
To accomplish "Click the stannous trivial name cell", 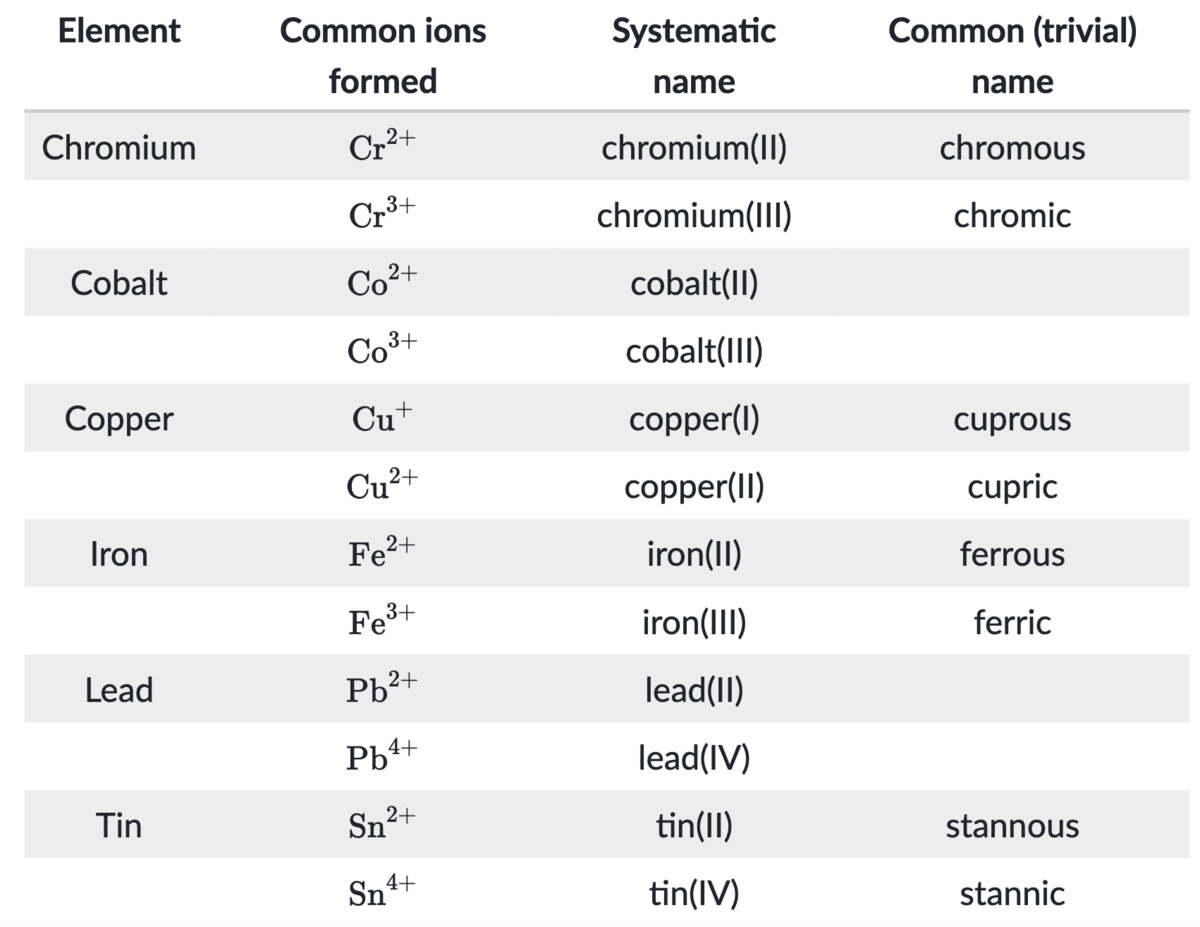I will coord(1012,826).
